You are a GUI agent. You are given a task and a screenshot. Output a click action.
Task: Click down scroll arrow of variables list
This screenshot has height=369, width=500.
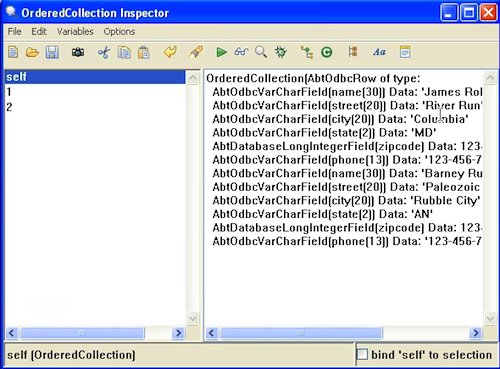[x=193, y=318]
